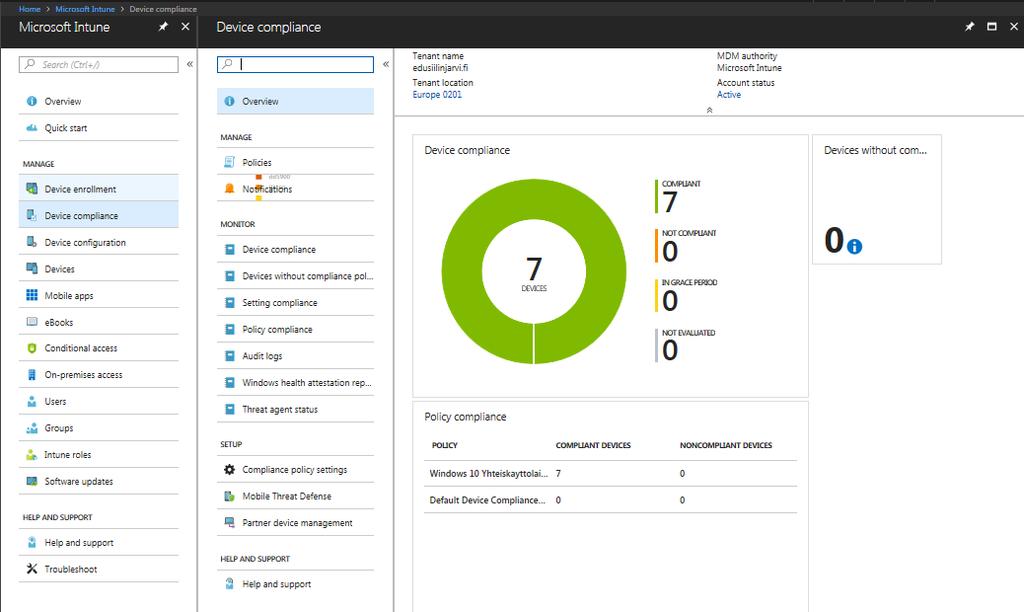Image resolution: width=1024 pixels, height=612 pixels.
Task: Open Threat agent status
Action: pyautogui.click(x=295, y=410)
